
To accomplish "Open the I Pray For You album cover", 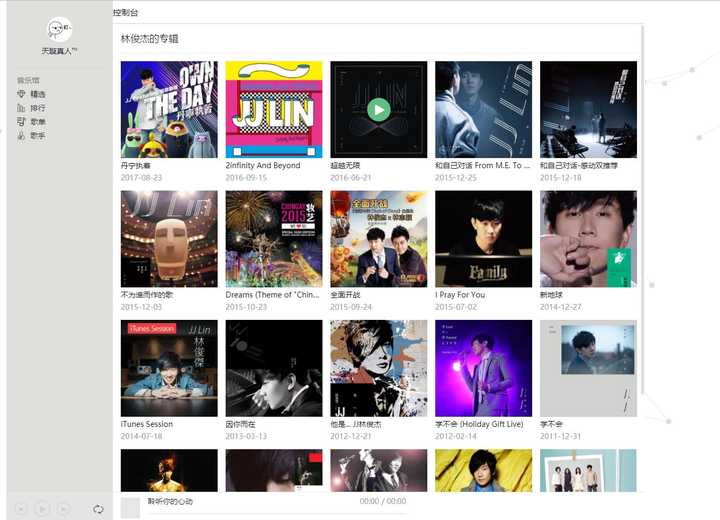I will pyautogui.click(x=484, y=239).
